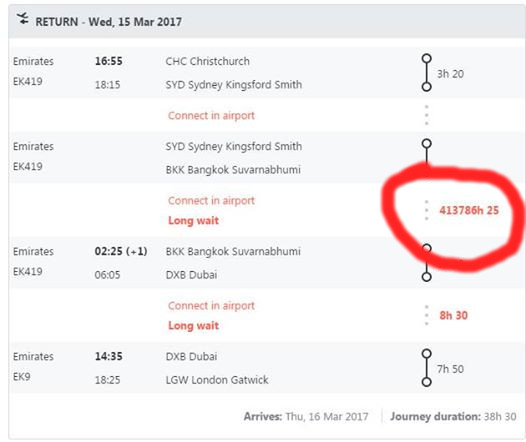Click the 3h 20 flight duration
Image resolution: width=526 pixels, height=442 pixels.
click(450, 74)
